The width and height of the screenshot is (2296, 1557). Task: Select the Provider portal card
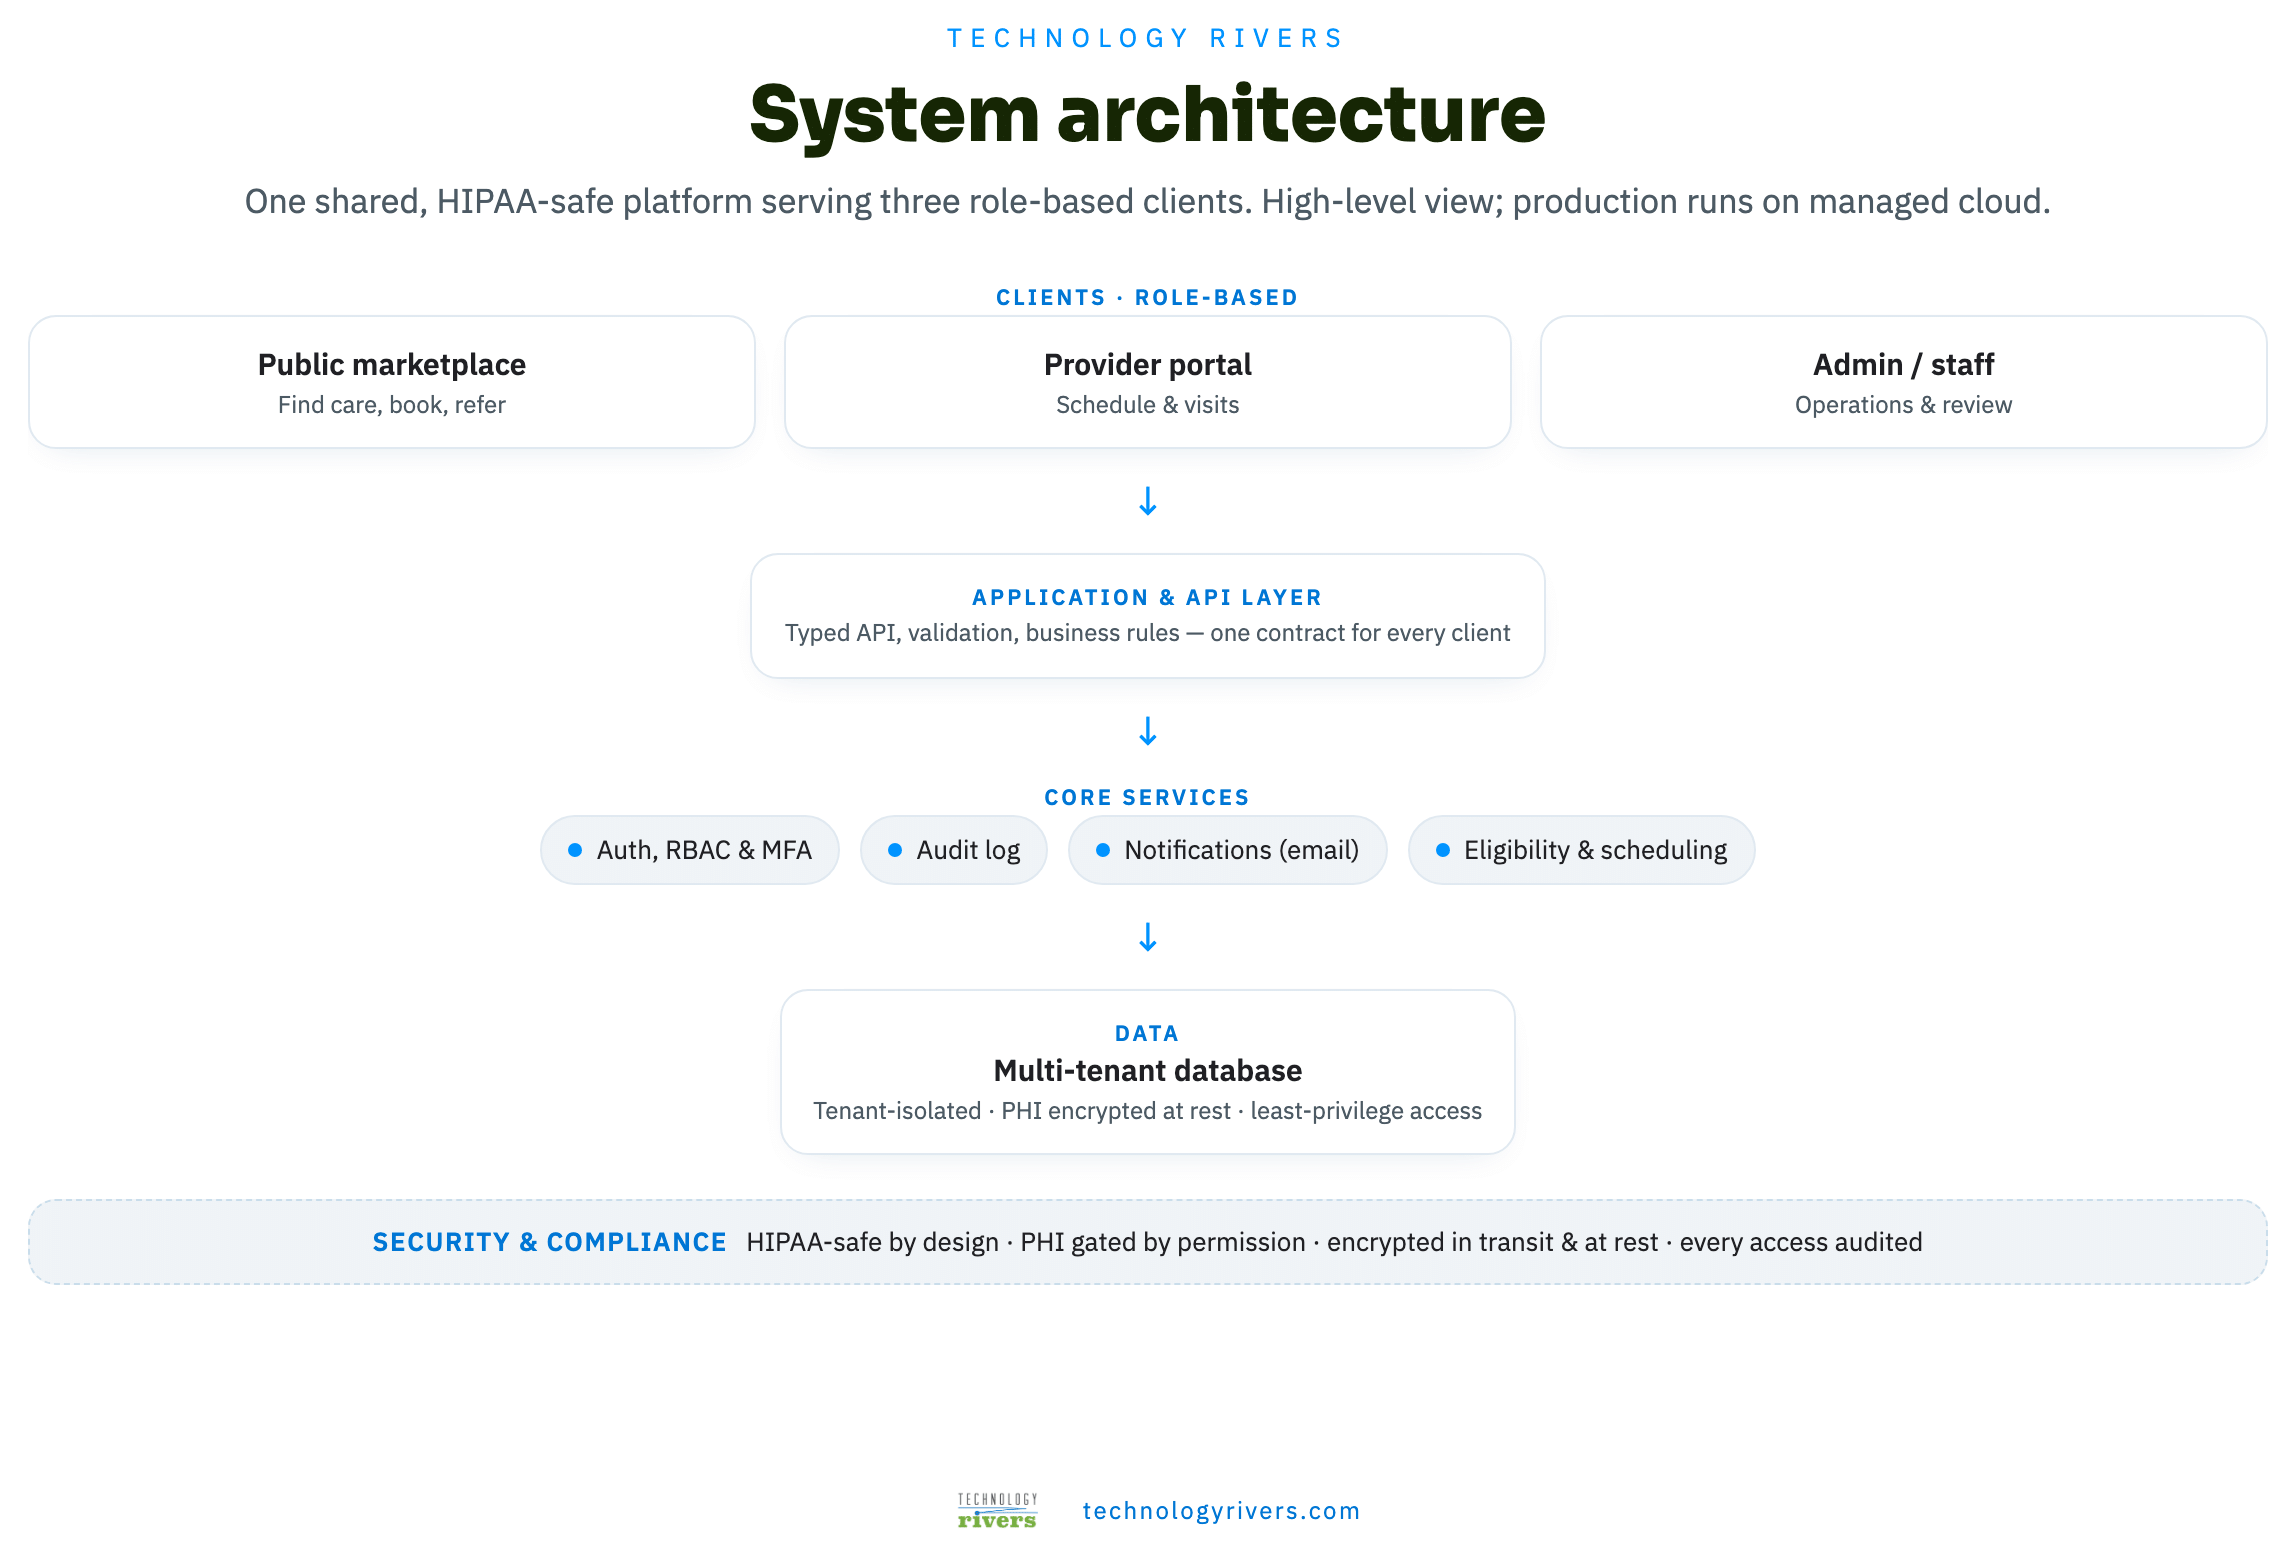[x=1148, y=382]
